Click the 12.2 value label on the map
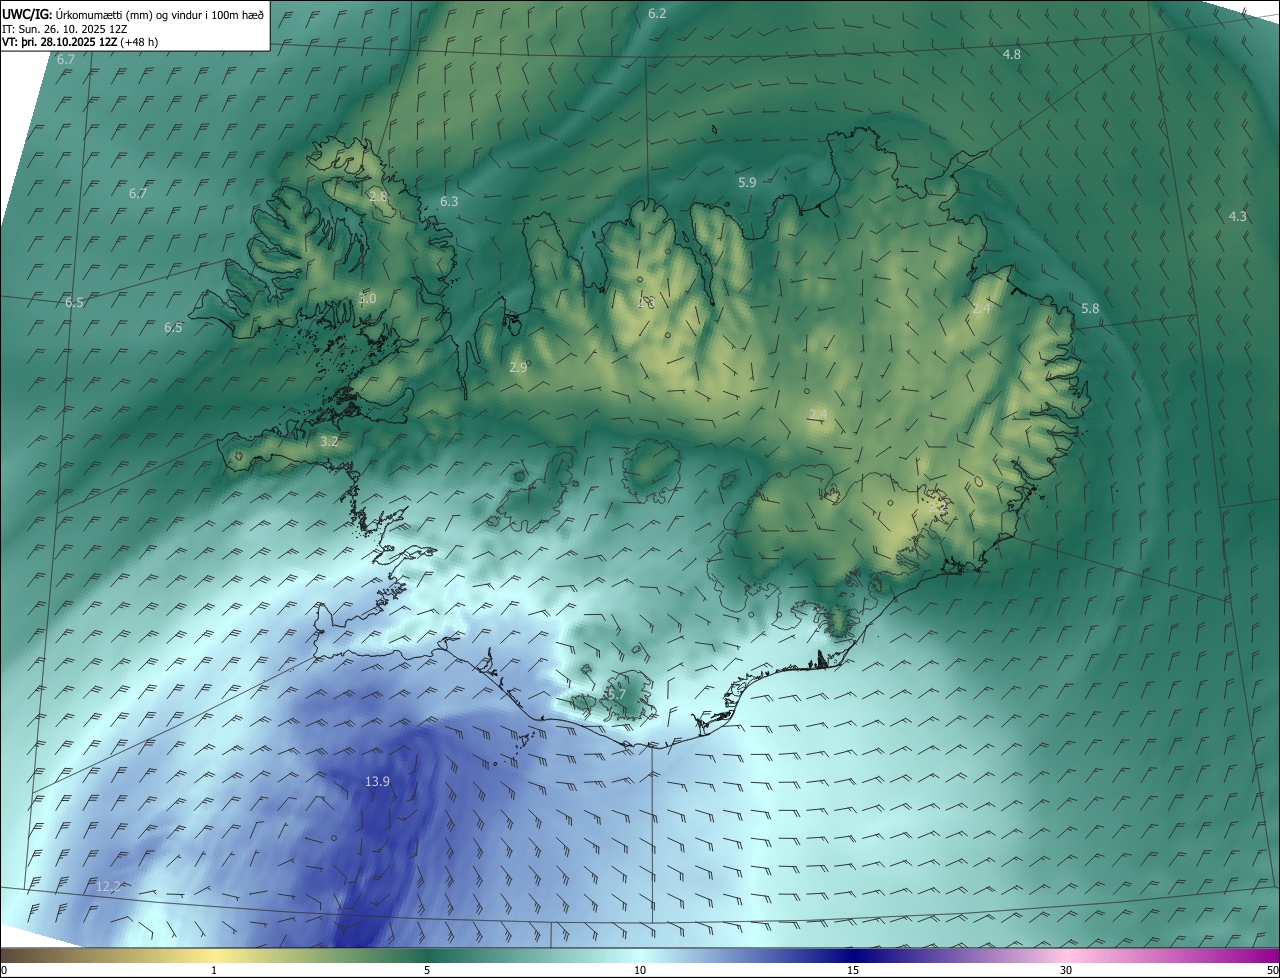The image size is (1280, 978). tap(108, 886)
